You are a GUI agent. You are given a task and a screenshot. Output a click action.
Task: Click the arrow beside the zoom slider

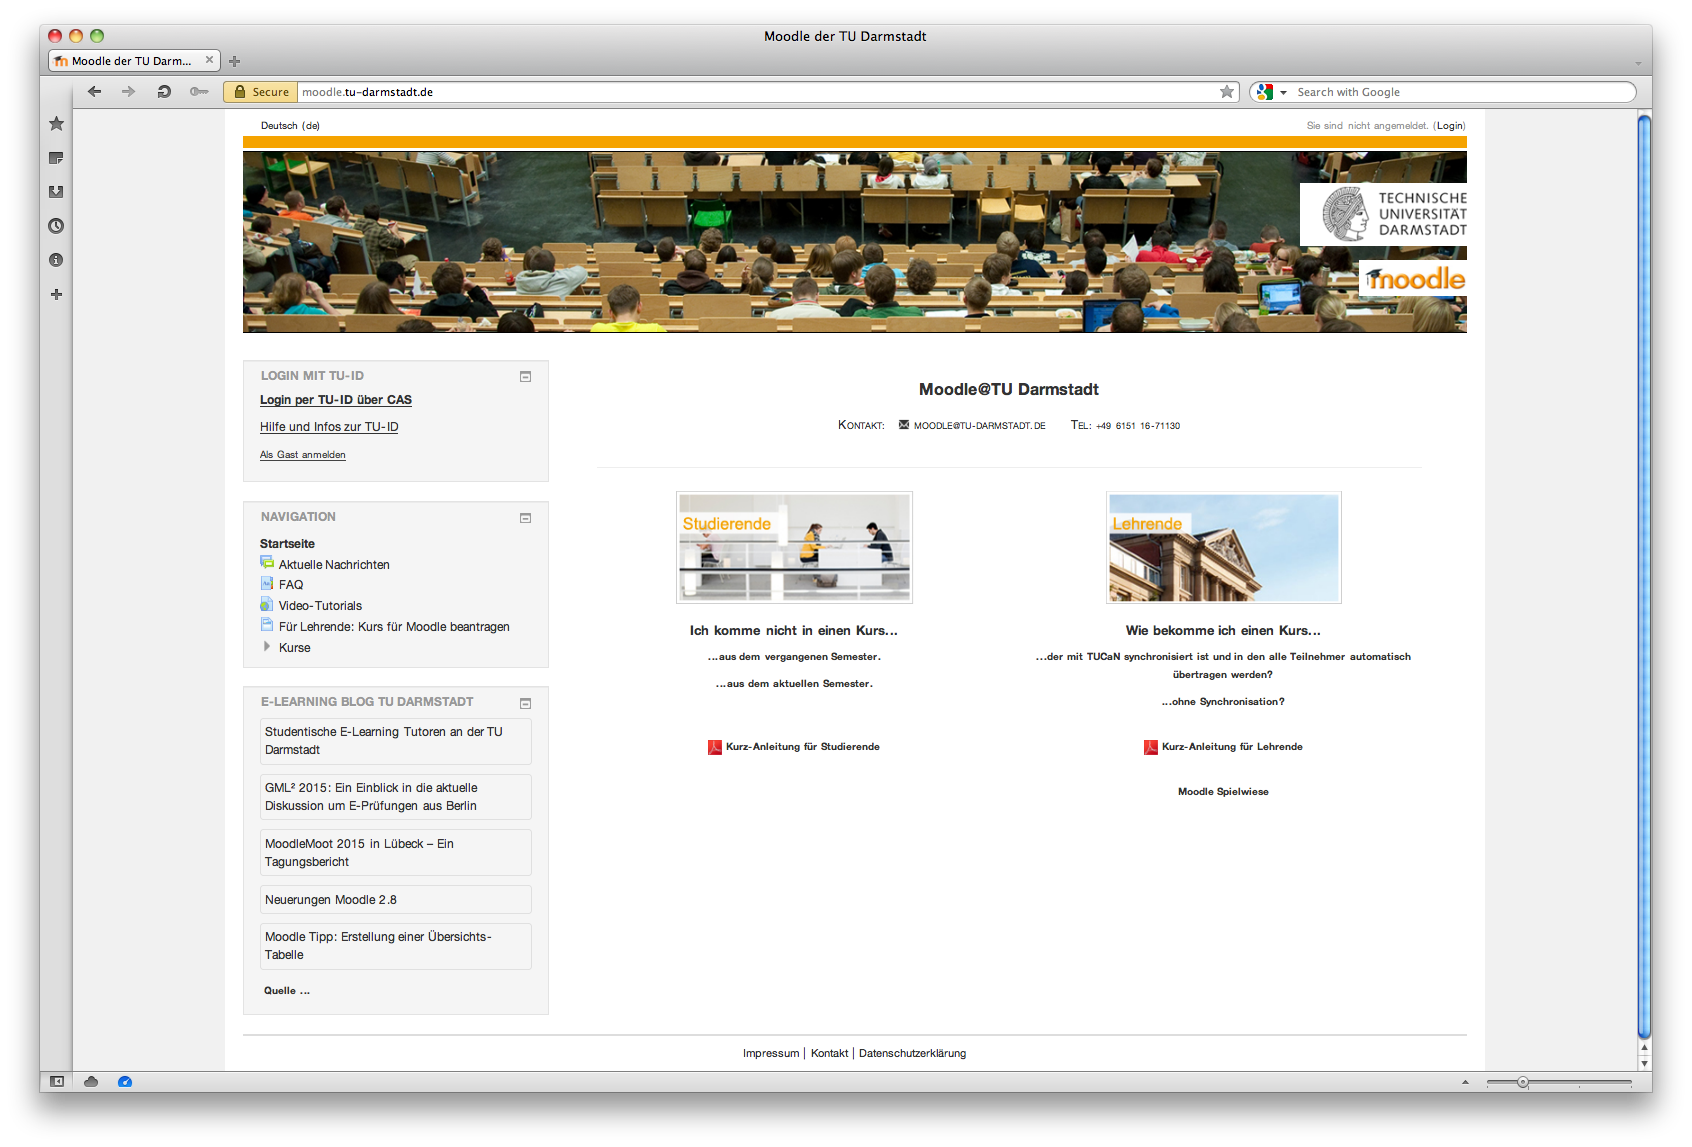click(x=1465, y=1082)
